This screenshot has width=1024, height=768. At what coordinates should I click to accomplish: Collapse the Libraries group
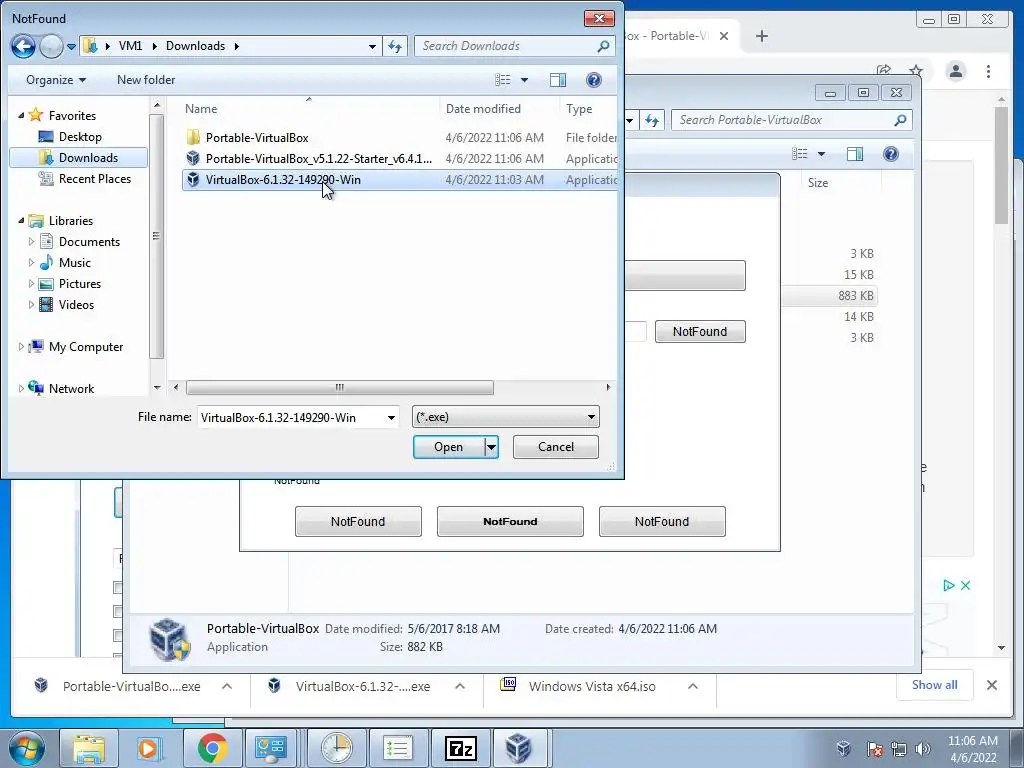click(21, 220)
